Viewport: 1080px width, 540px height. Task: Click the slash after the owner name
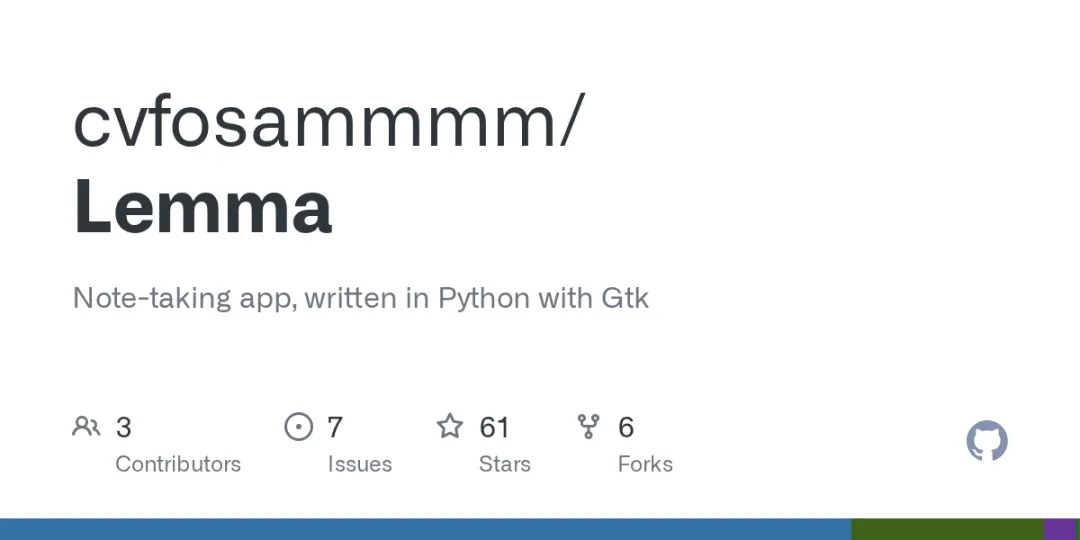tap(572, 121)
